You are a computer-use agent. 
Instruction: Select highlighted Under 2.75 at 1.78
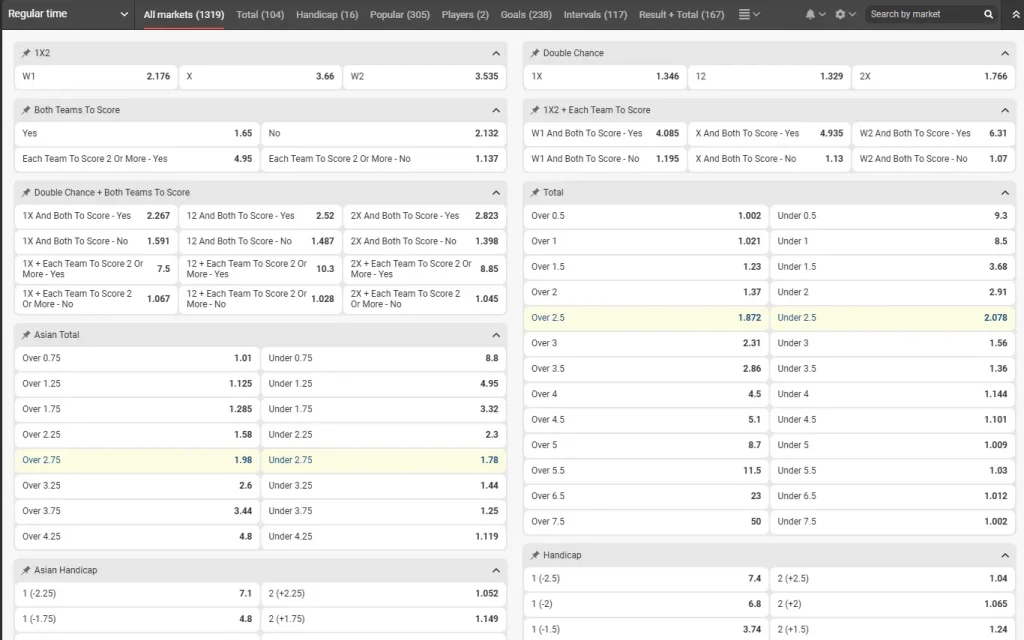tap(383, 460)
